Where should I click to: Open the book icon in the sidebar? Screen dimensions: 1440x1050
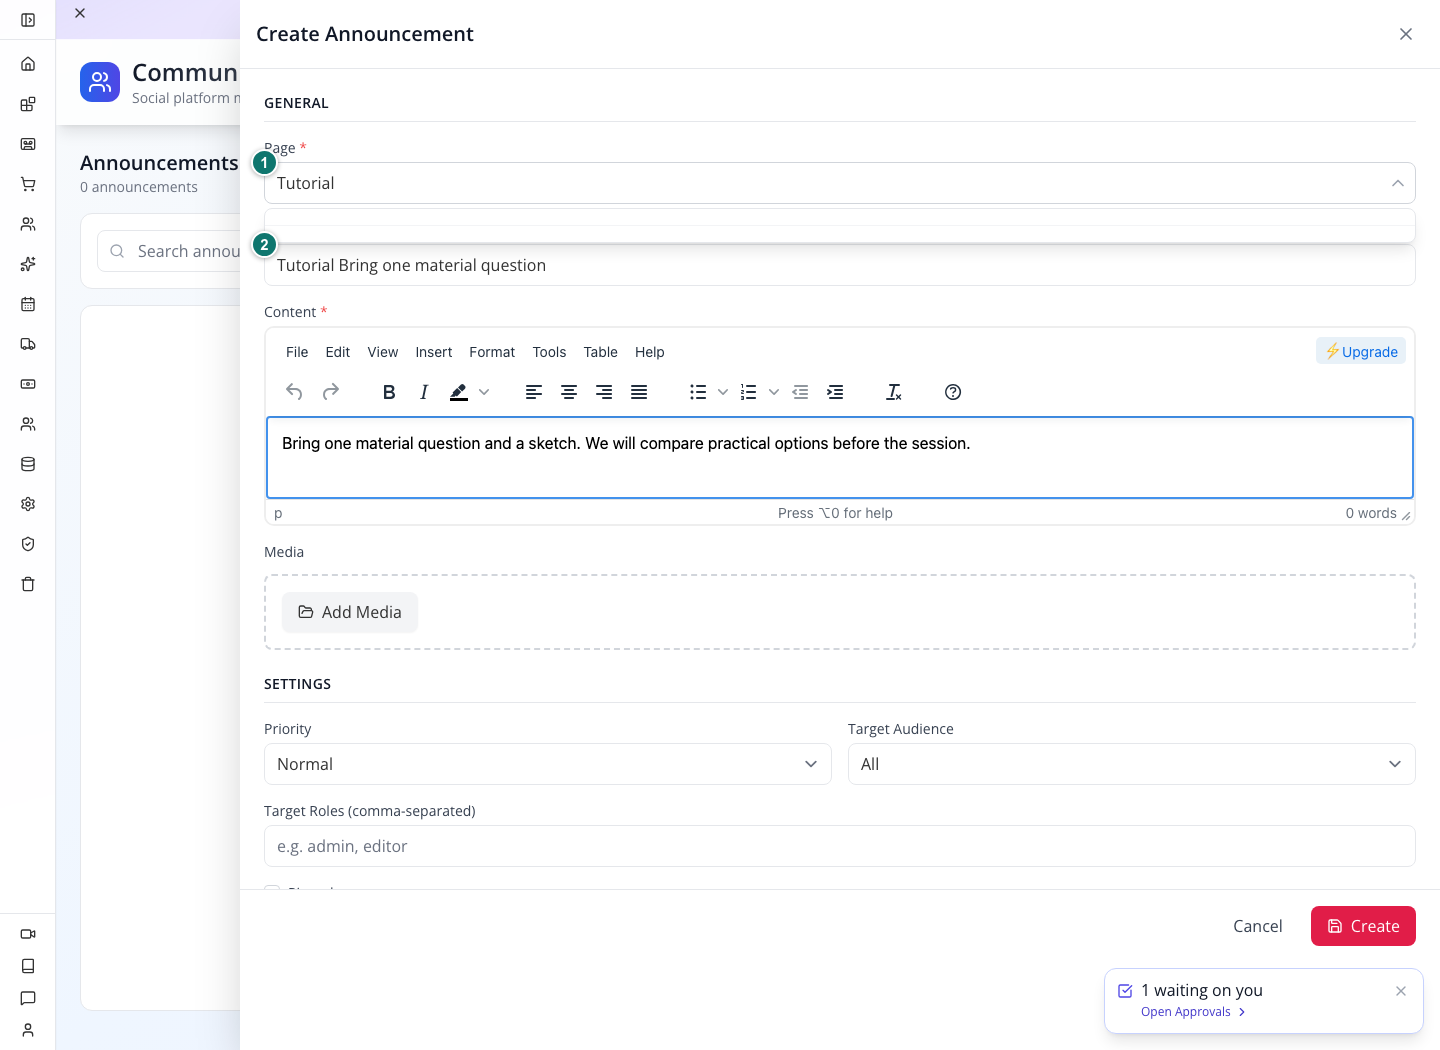pyautogui.click(x=28, y=966)
